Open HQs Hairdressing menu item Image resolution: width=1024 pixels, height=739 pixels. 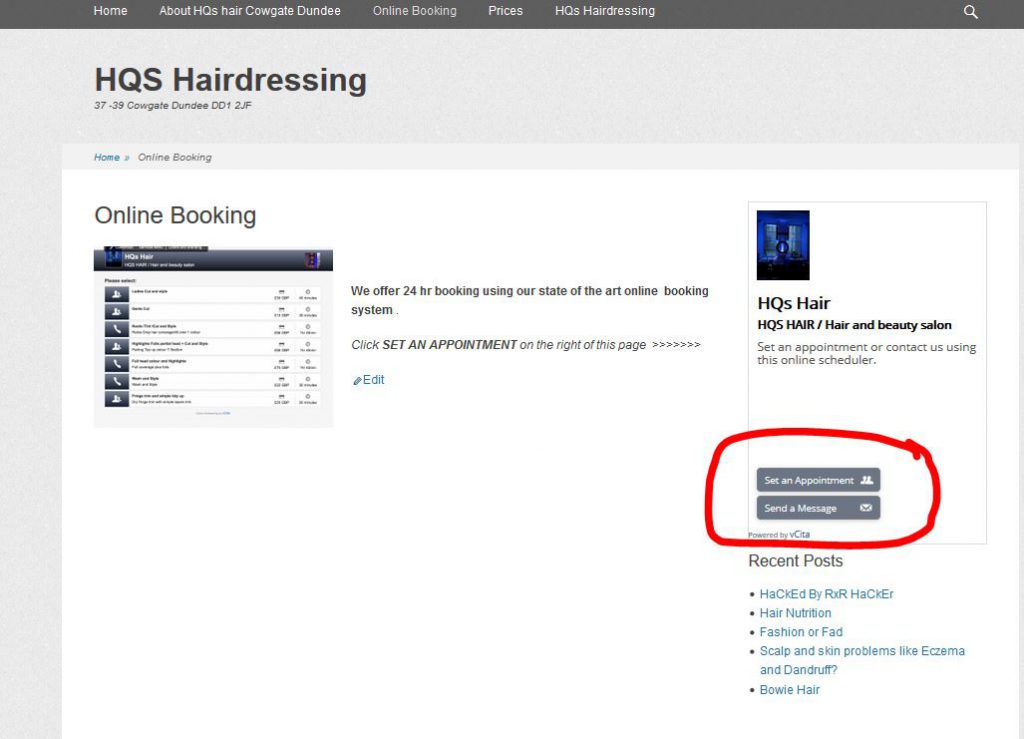tap(605, 11)
